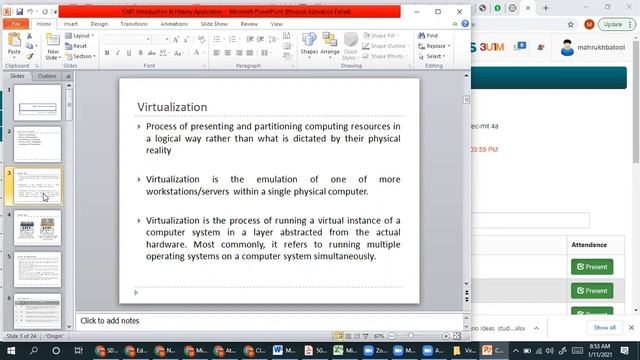The width and height of the screenshot is (640, 360).
Task: Click Update button in browser
Action: (617, 24)
